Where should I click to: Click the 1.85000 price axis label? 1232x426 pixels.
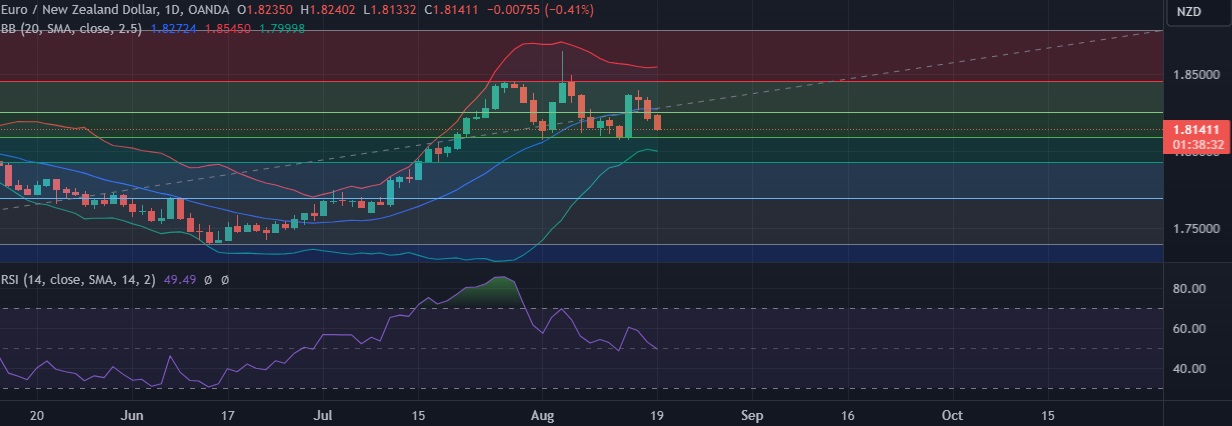(1196, 75)
